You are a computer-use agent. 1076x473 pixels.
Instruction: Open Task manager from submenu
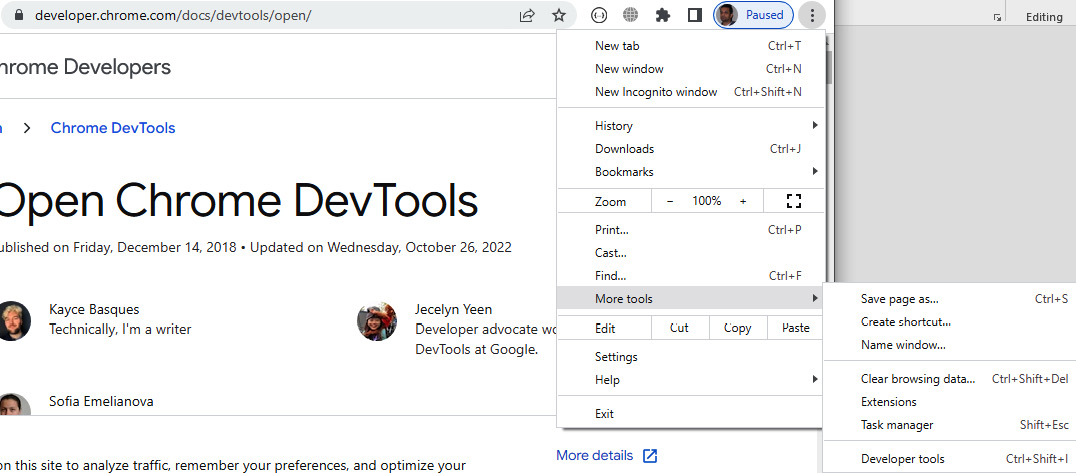(950, 425)
